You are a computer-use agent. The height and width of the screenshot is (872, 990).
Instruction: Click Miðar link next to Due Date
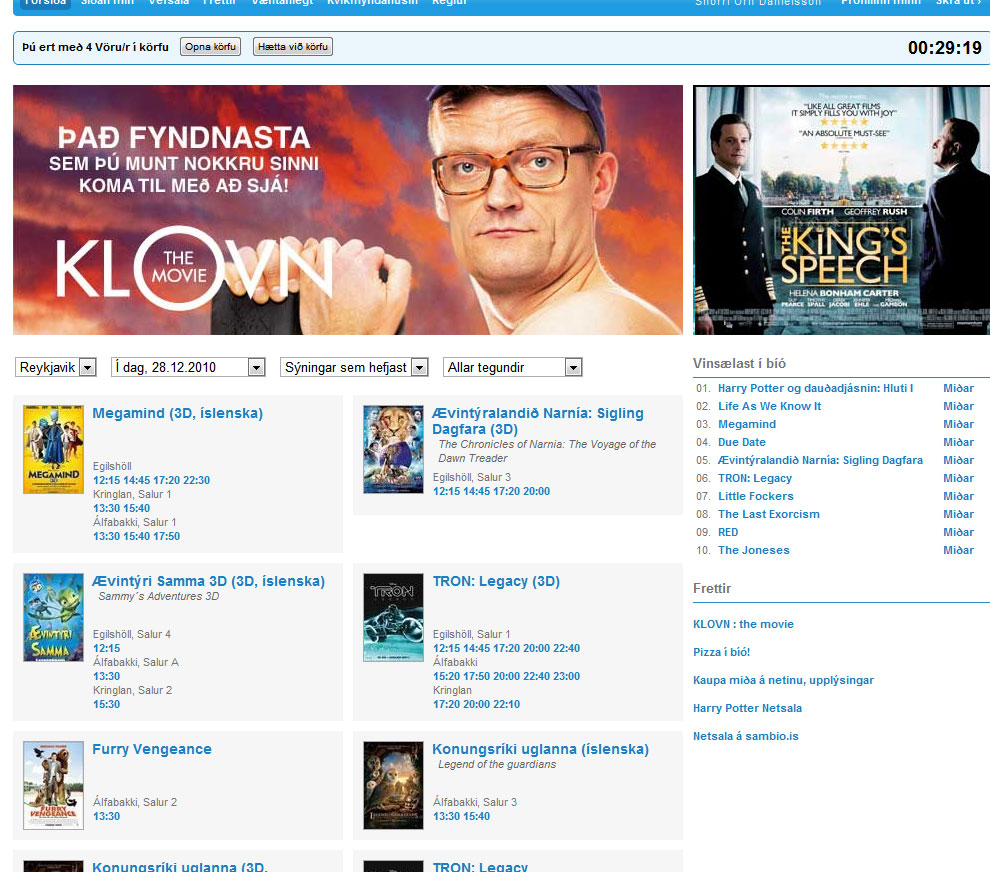point(958,442)
